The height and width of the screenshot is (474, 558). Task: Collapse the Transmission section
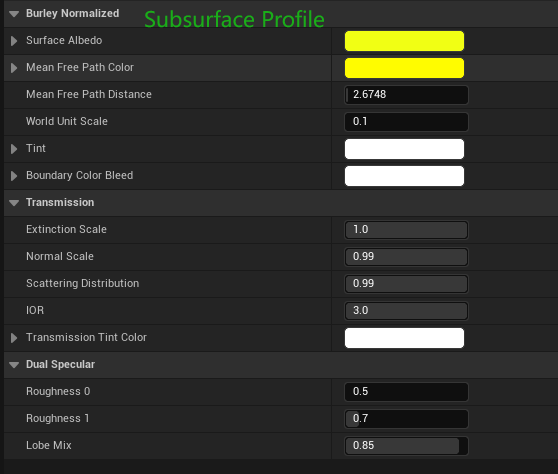[14, 203]
